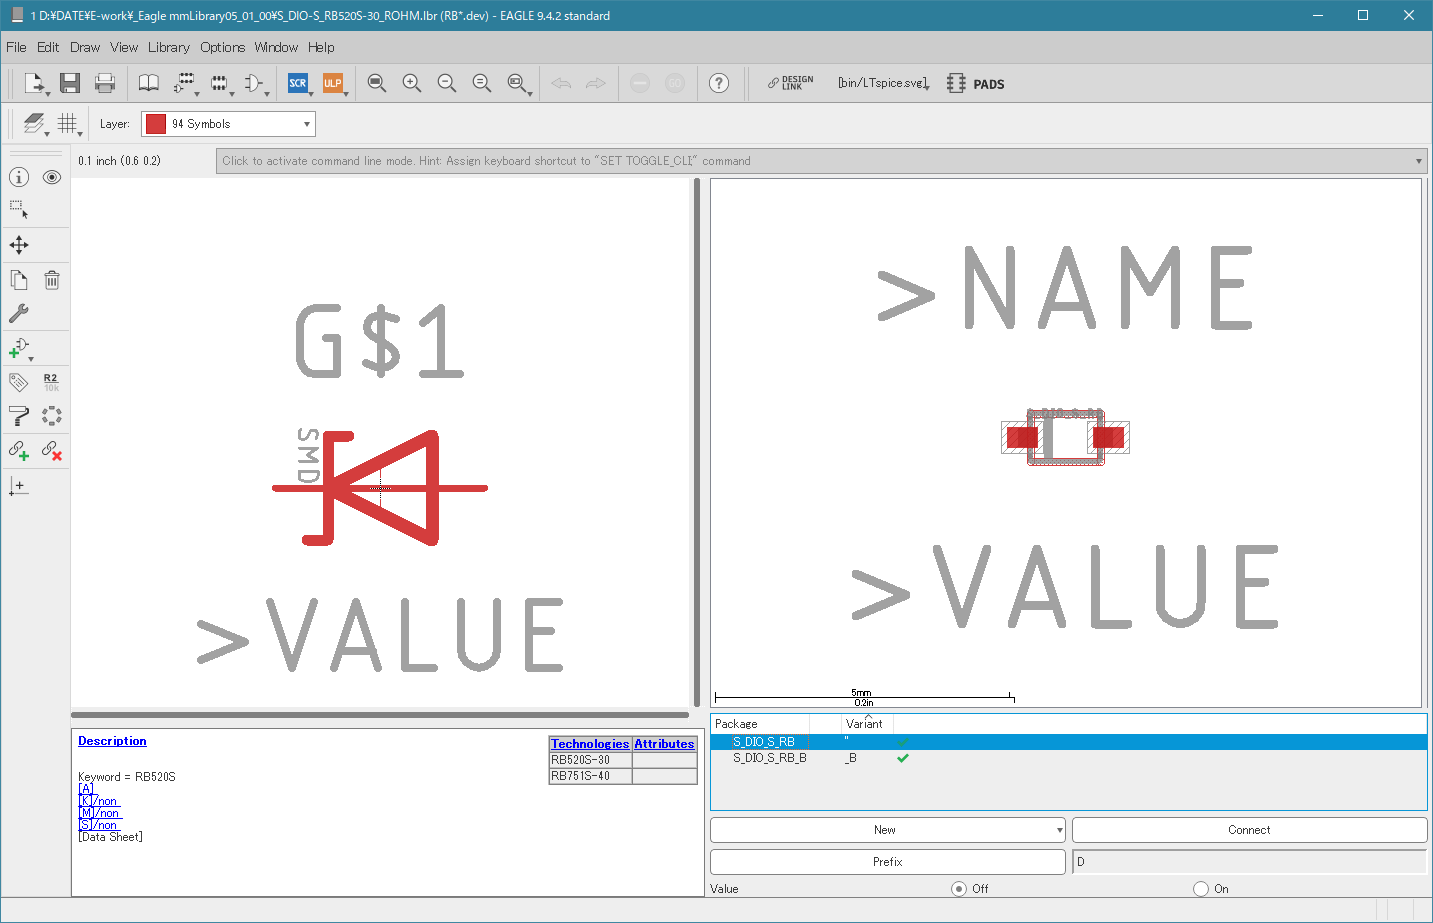Expand the command line history dropdown
The height and width of the screenshot is (923, 1433).
[x=1418, y=161]
